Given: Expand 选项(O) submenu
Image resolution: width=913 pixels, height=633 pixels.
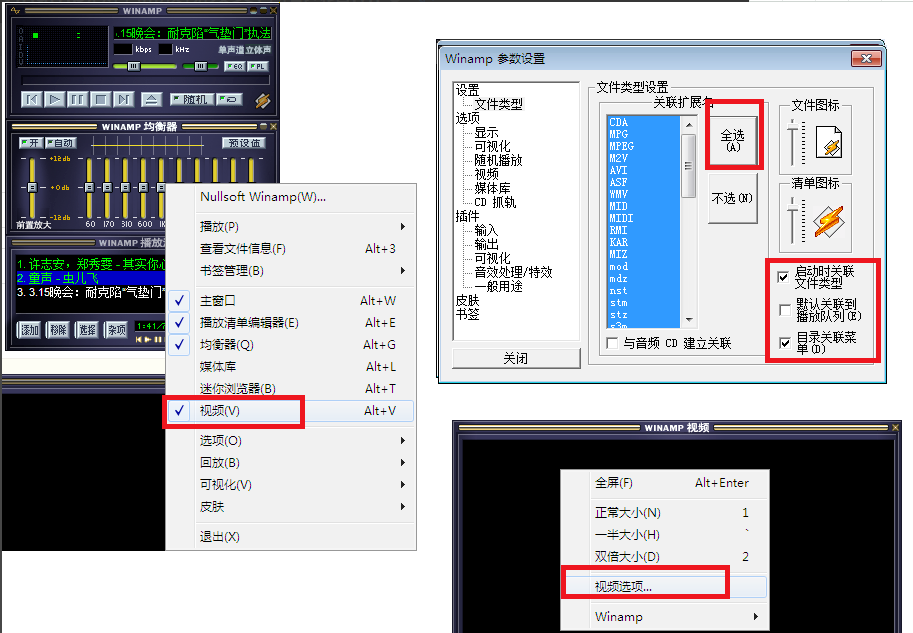Looking at the screenshot, I should pos(291,440).
